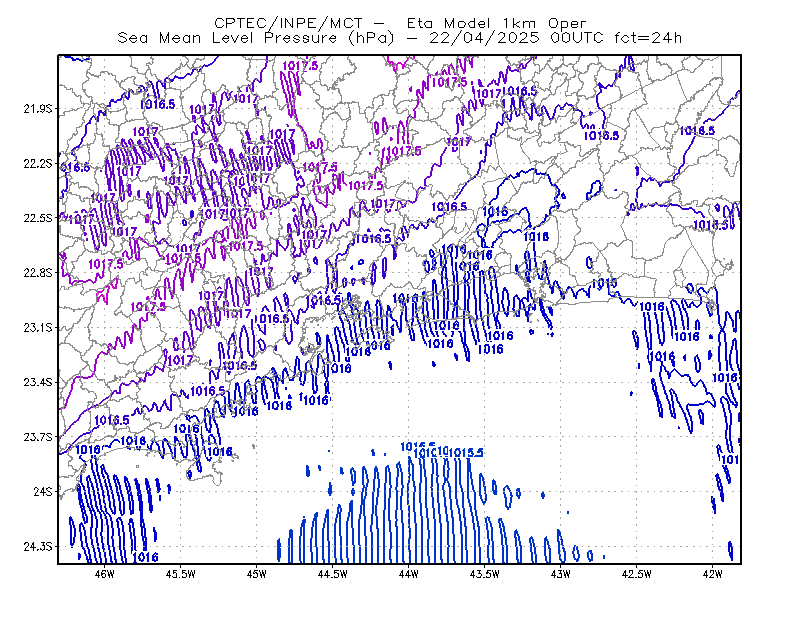Click the 46W longitude axis label
The width and height of the screenshot is (800, 618).
105,574
